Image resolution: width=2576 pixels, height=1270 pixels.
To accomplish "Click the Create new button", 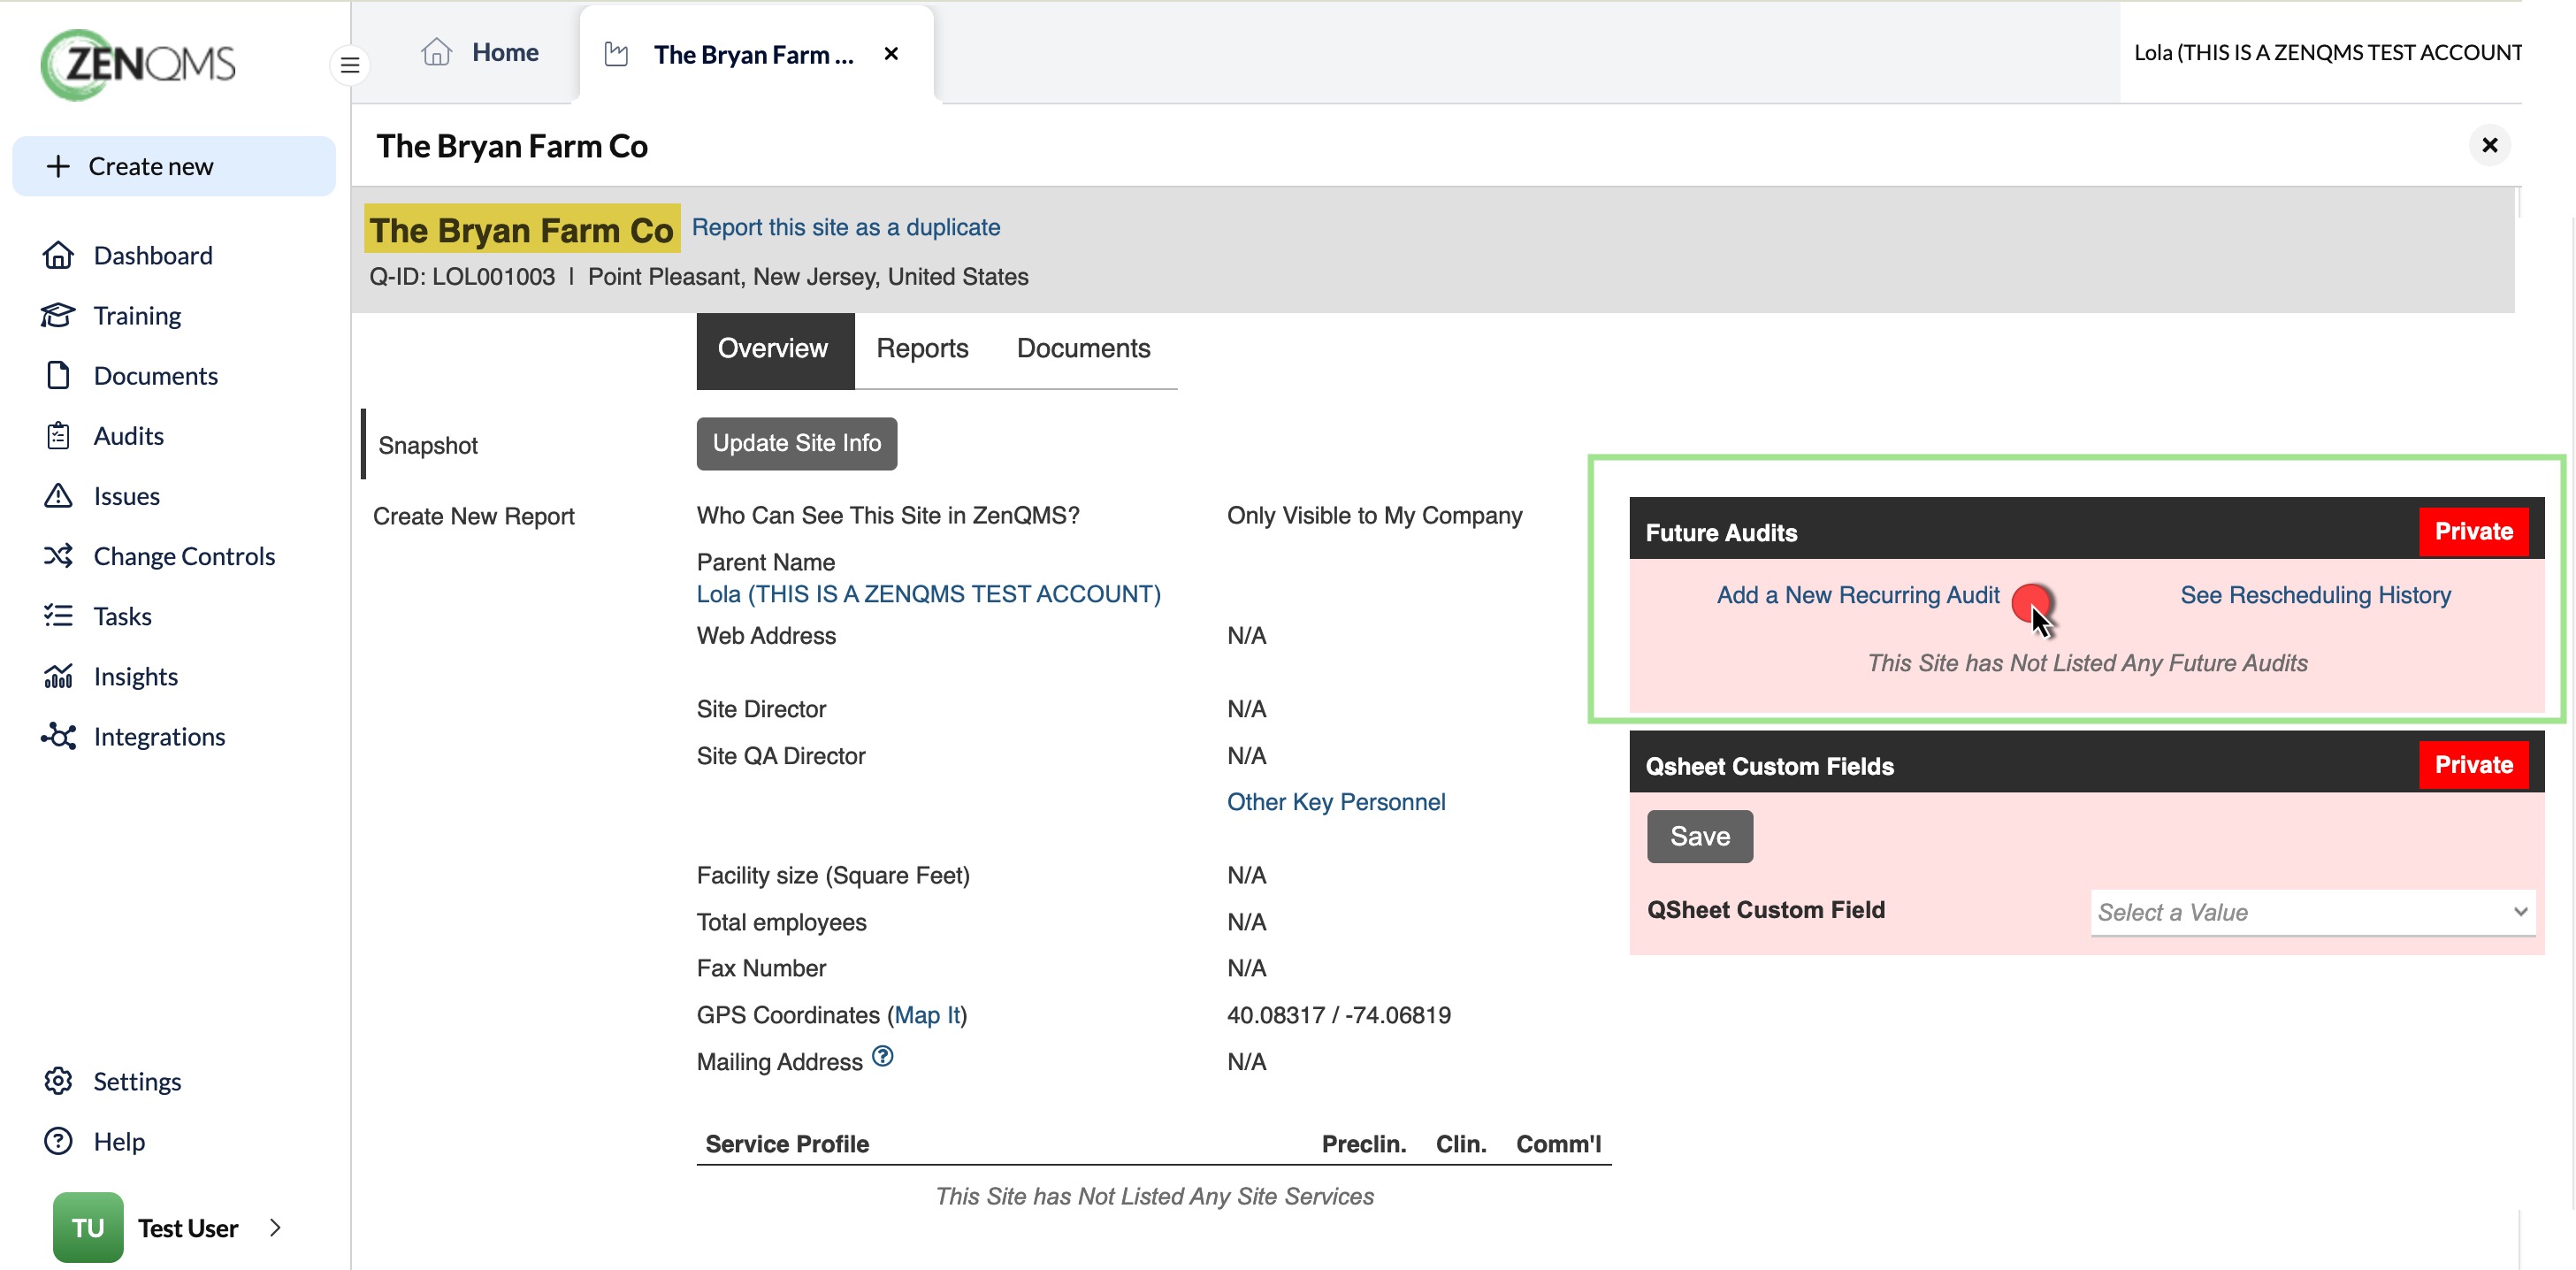I will pyautogui.click(x=174, y=166).
